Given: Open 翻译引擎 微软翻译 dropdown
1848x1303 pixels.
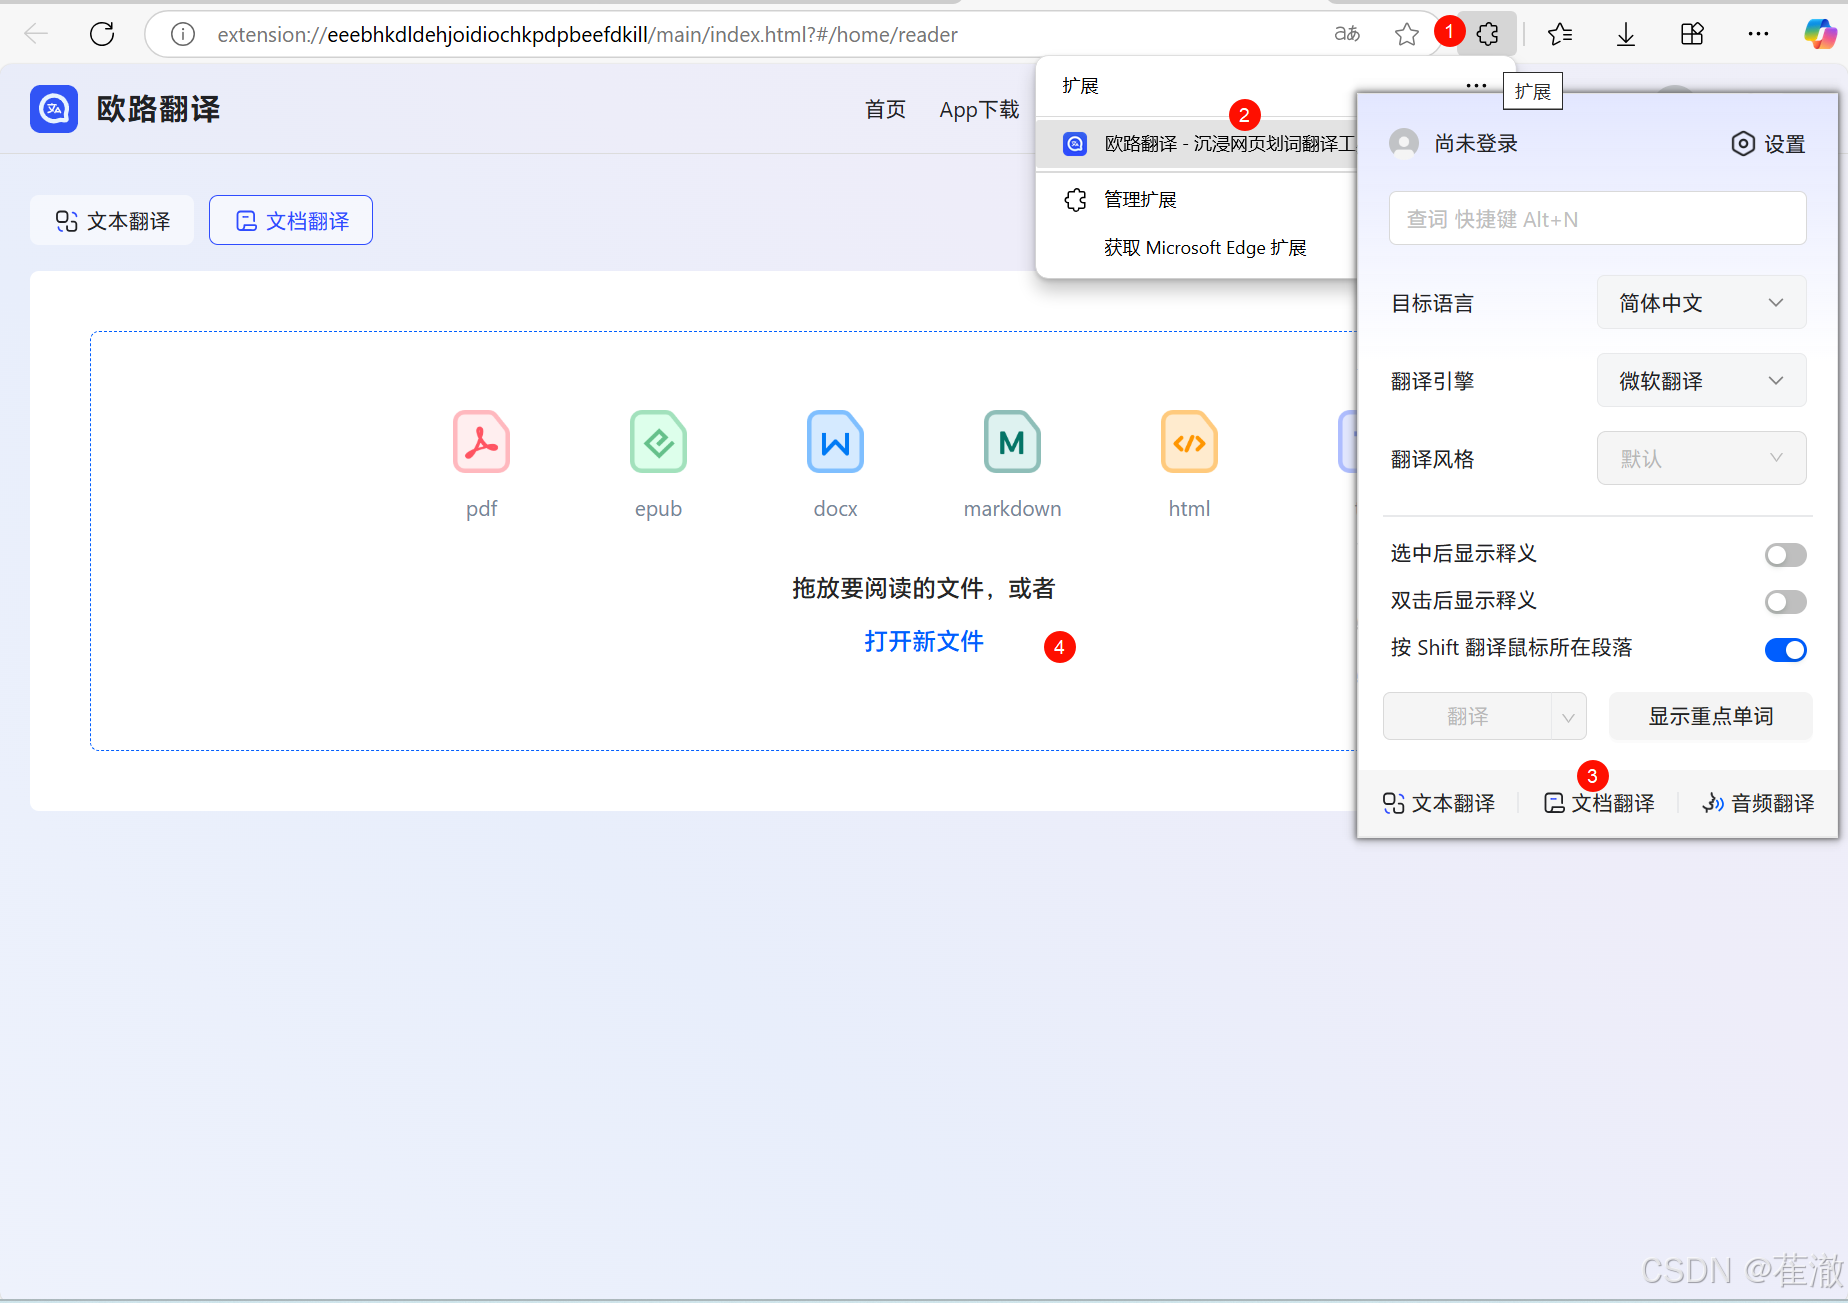Looking at the screenshot, I should click(x=1701, y=381).
